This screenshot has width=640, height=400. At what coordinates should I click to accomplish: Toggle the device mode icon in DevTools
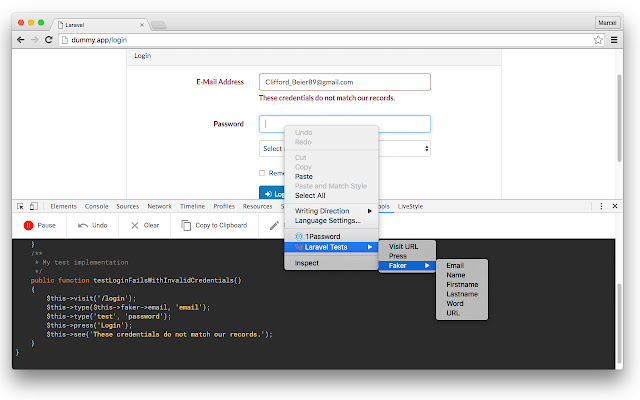33,206
